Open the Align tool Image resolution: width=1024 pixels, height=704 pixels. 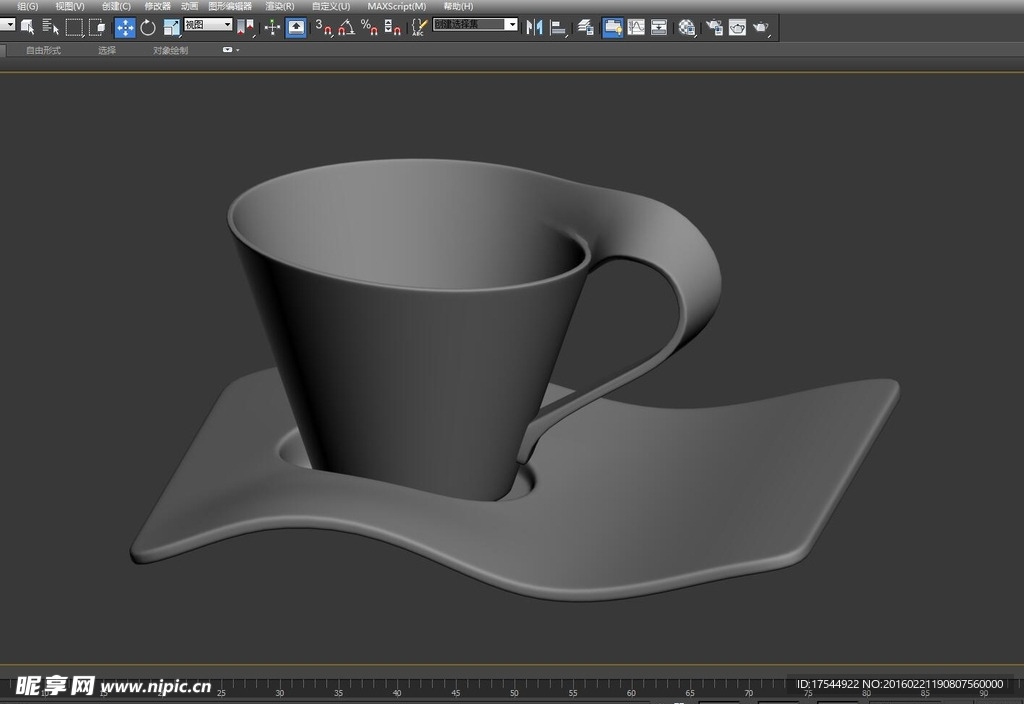559,27
